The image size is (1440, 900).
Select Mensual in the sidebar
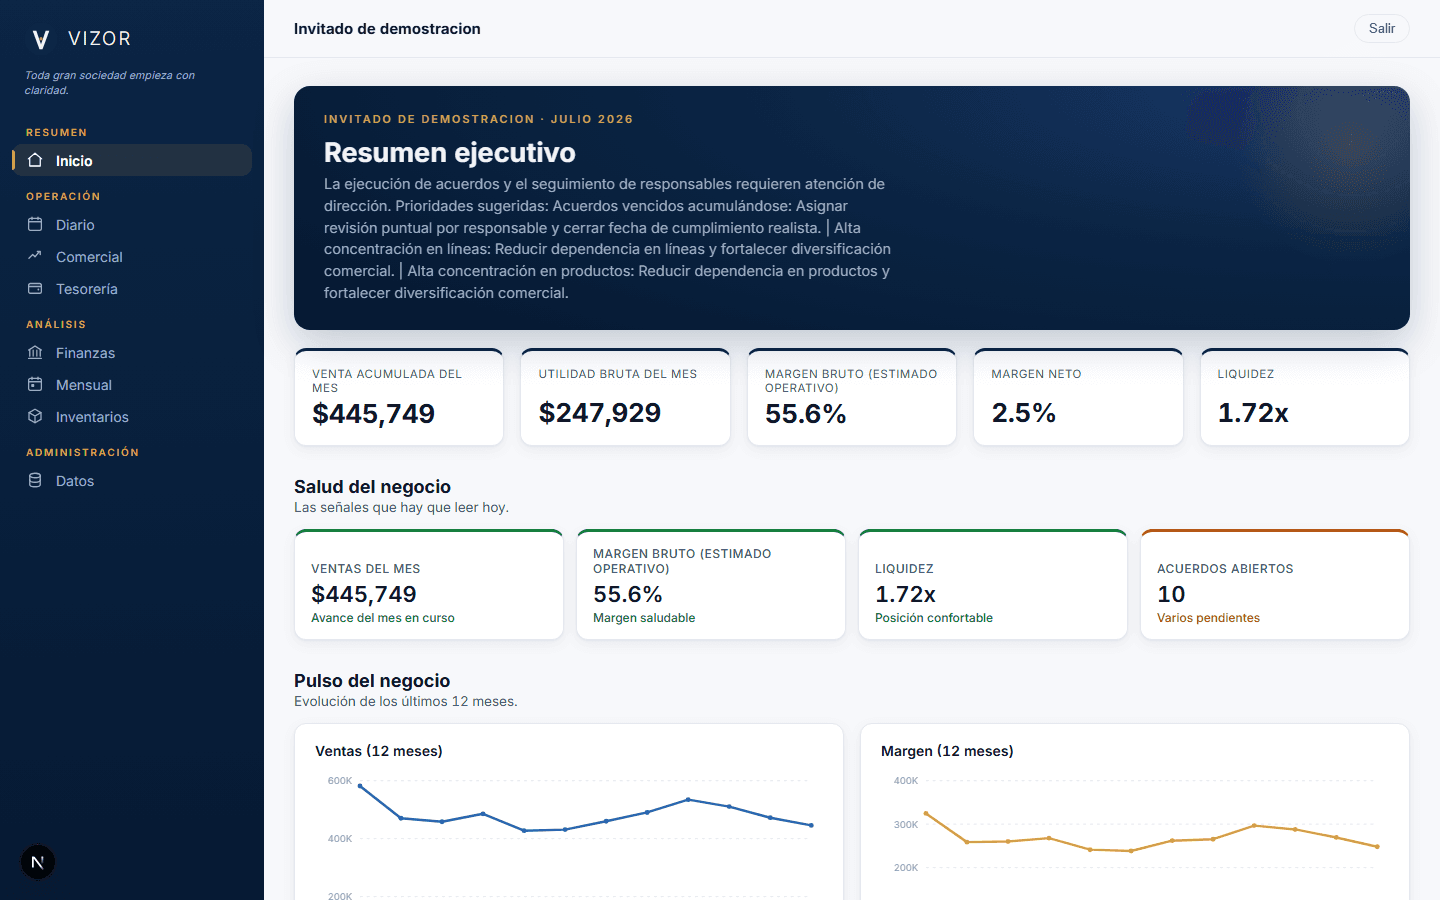click(x=132, y=384)
